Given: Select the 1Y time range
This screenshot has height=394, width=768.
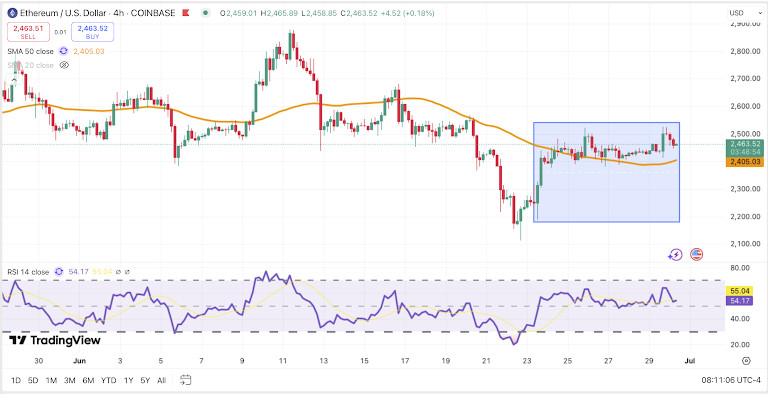Looking at the screenshot, I should [x=128, y=380].
